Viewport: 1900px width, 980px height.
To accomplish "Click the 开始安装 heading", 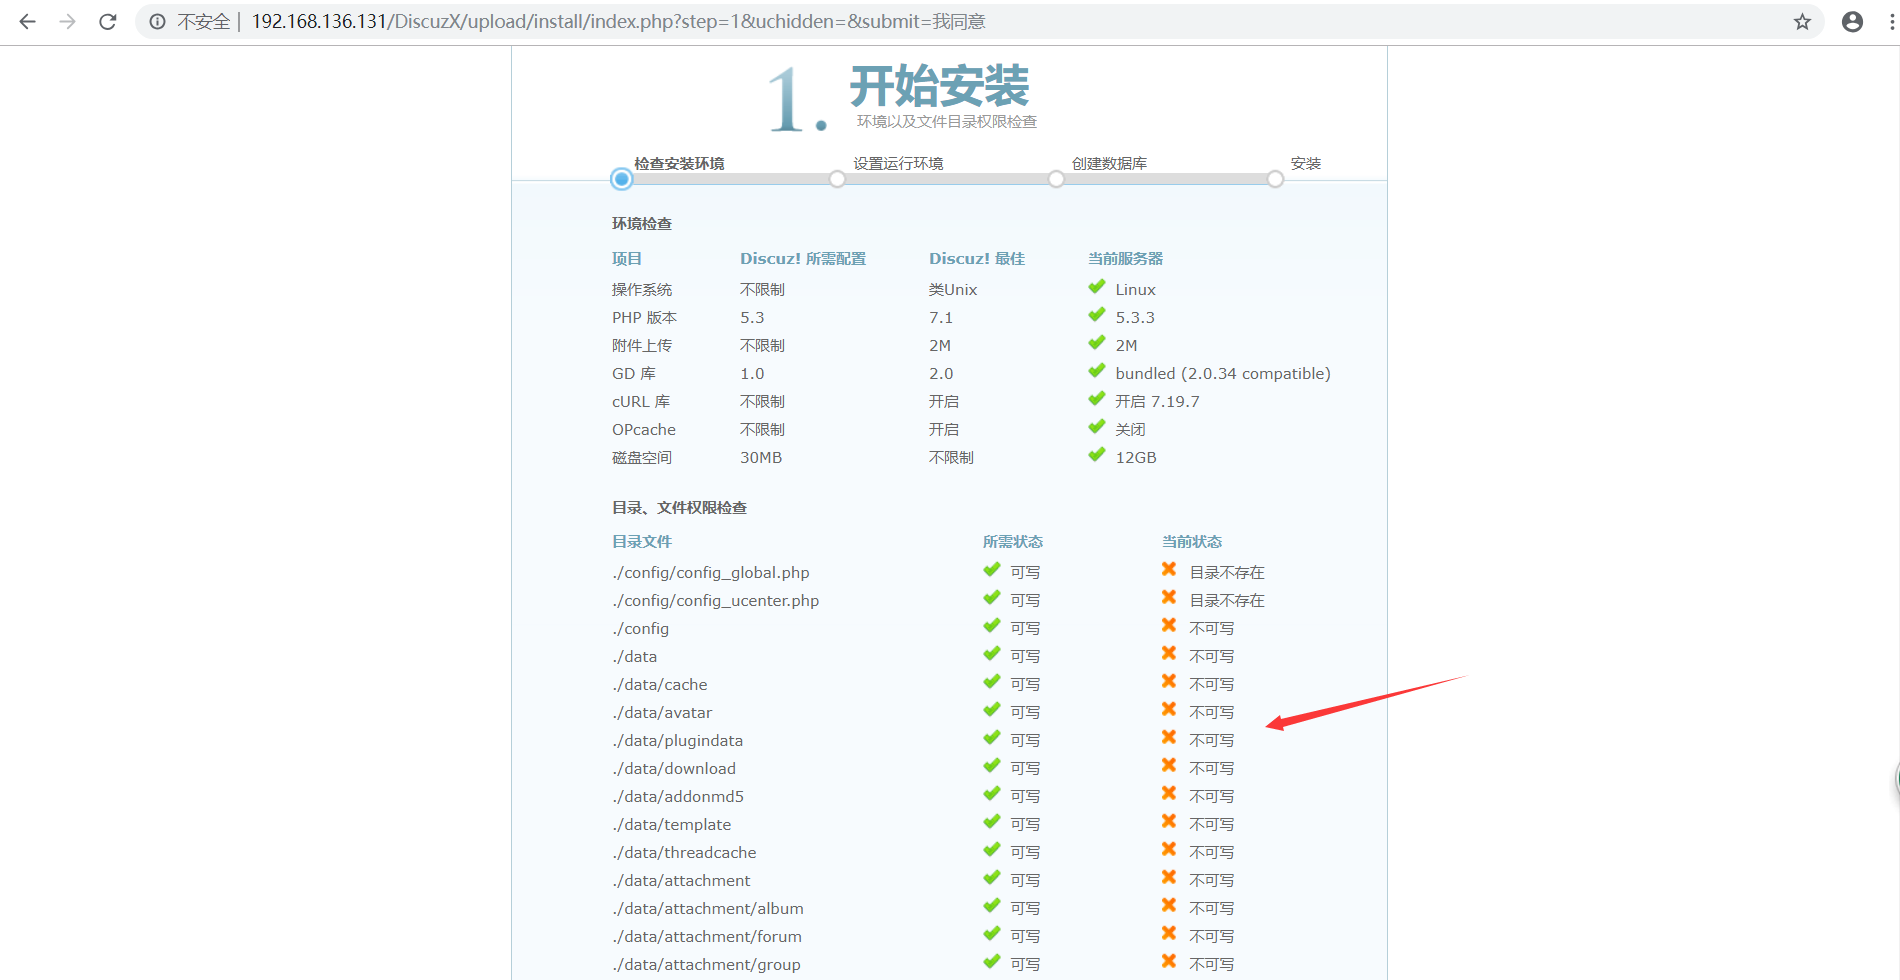I will tap(939, 86).
